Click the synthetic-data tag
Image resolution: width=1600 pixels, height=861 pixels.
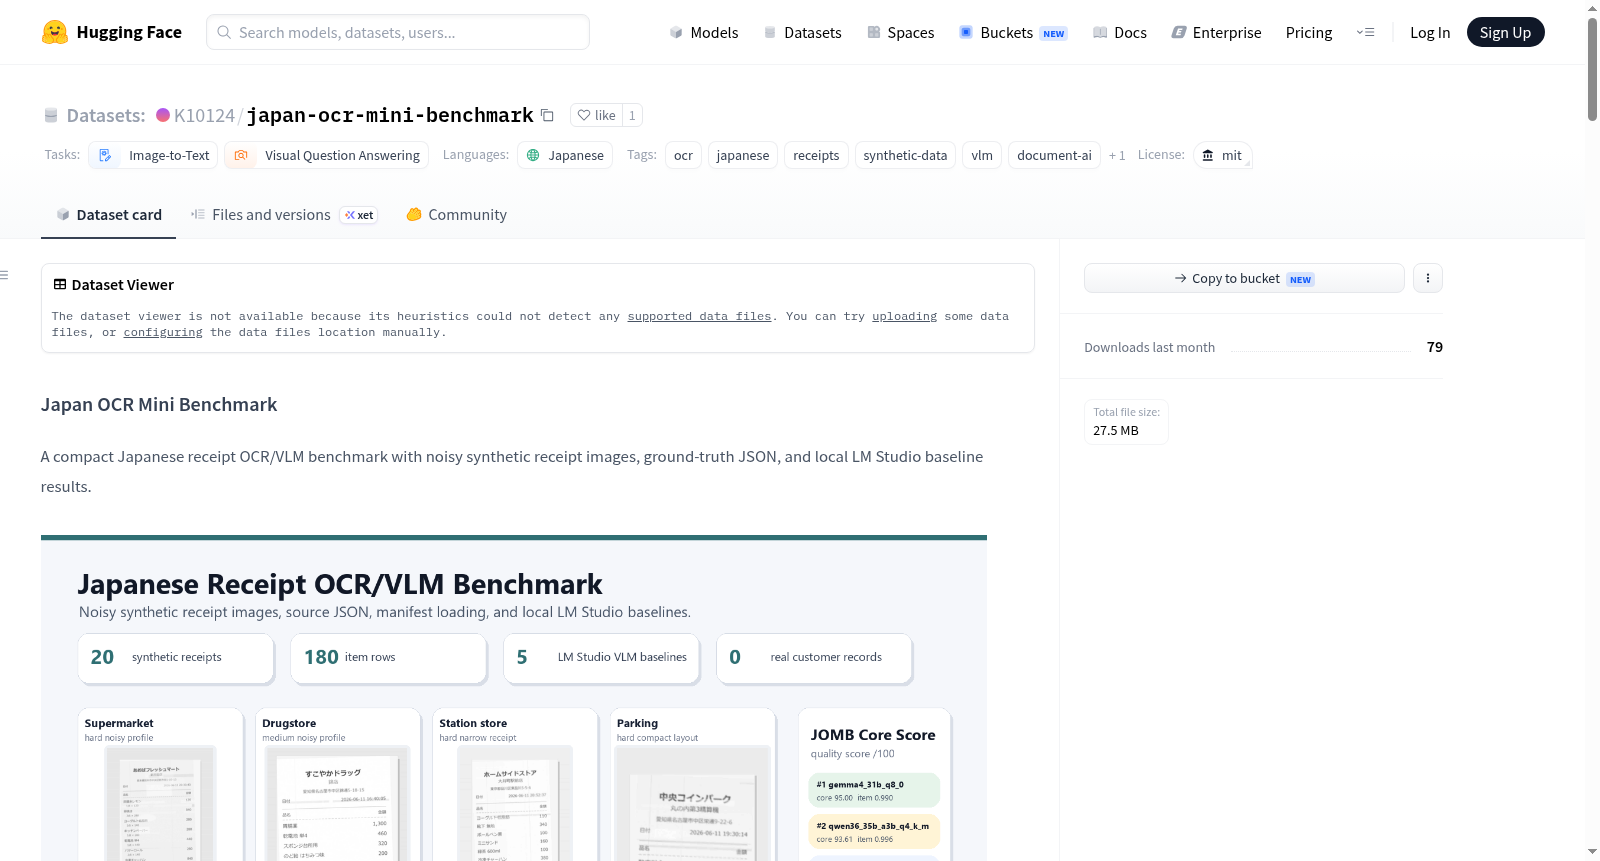[x=905, y=155]
